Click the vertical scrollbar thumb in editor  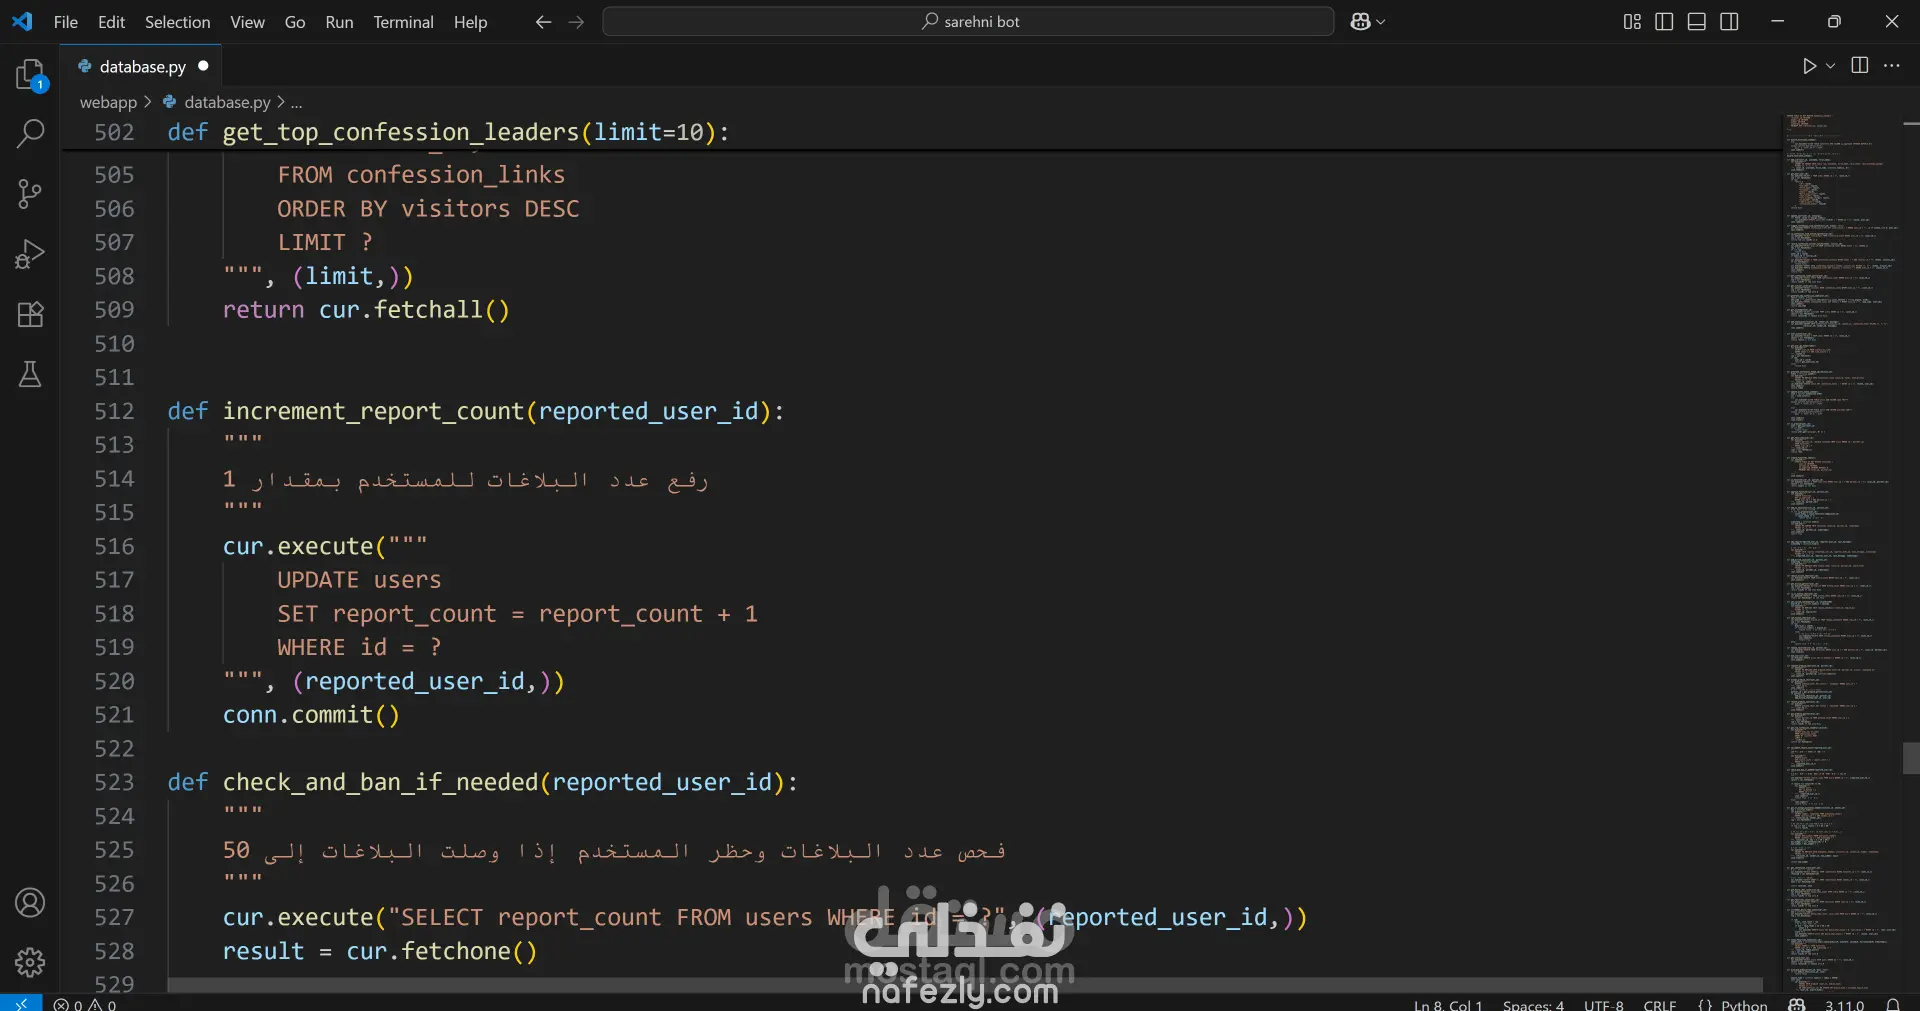point(1911,758)
